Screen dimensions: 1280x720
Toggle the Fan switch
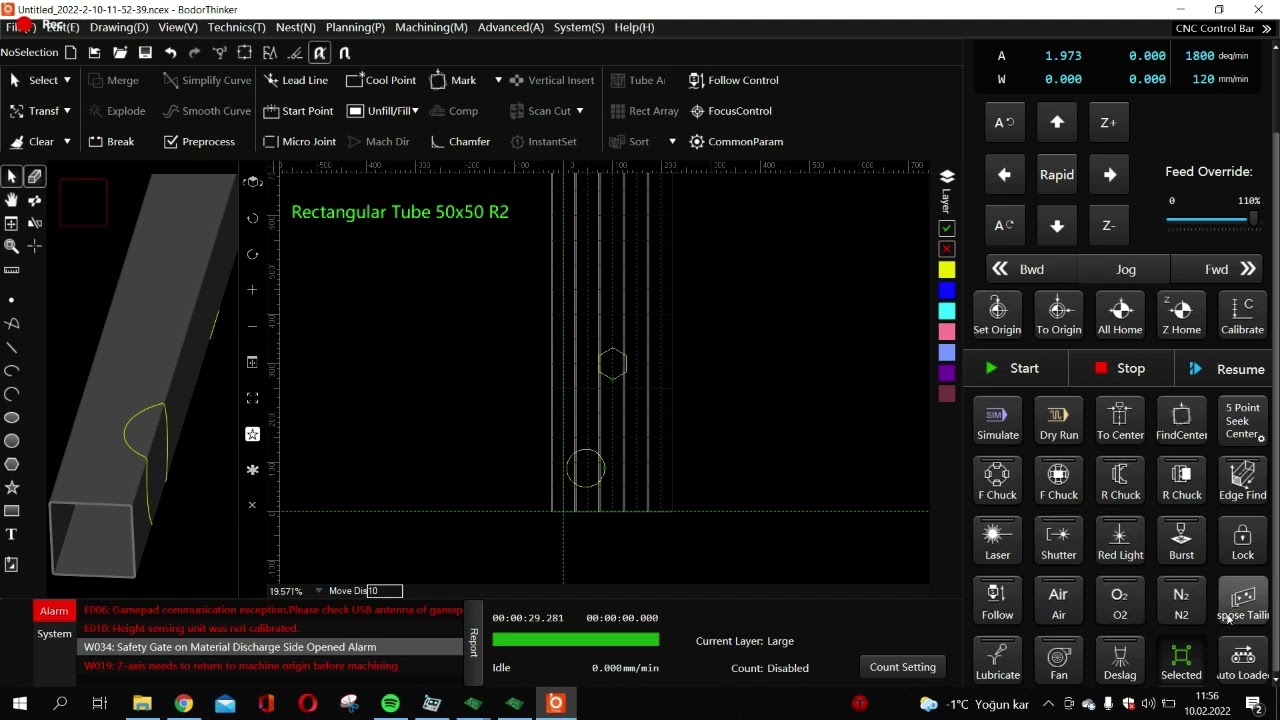pyautogui.click(x=1058, y=660)
